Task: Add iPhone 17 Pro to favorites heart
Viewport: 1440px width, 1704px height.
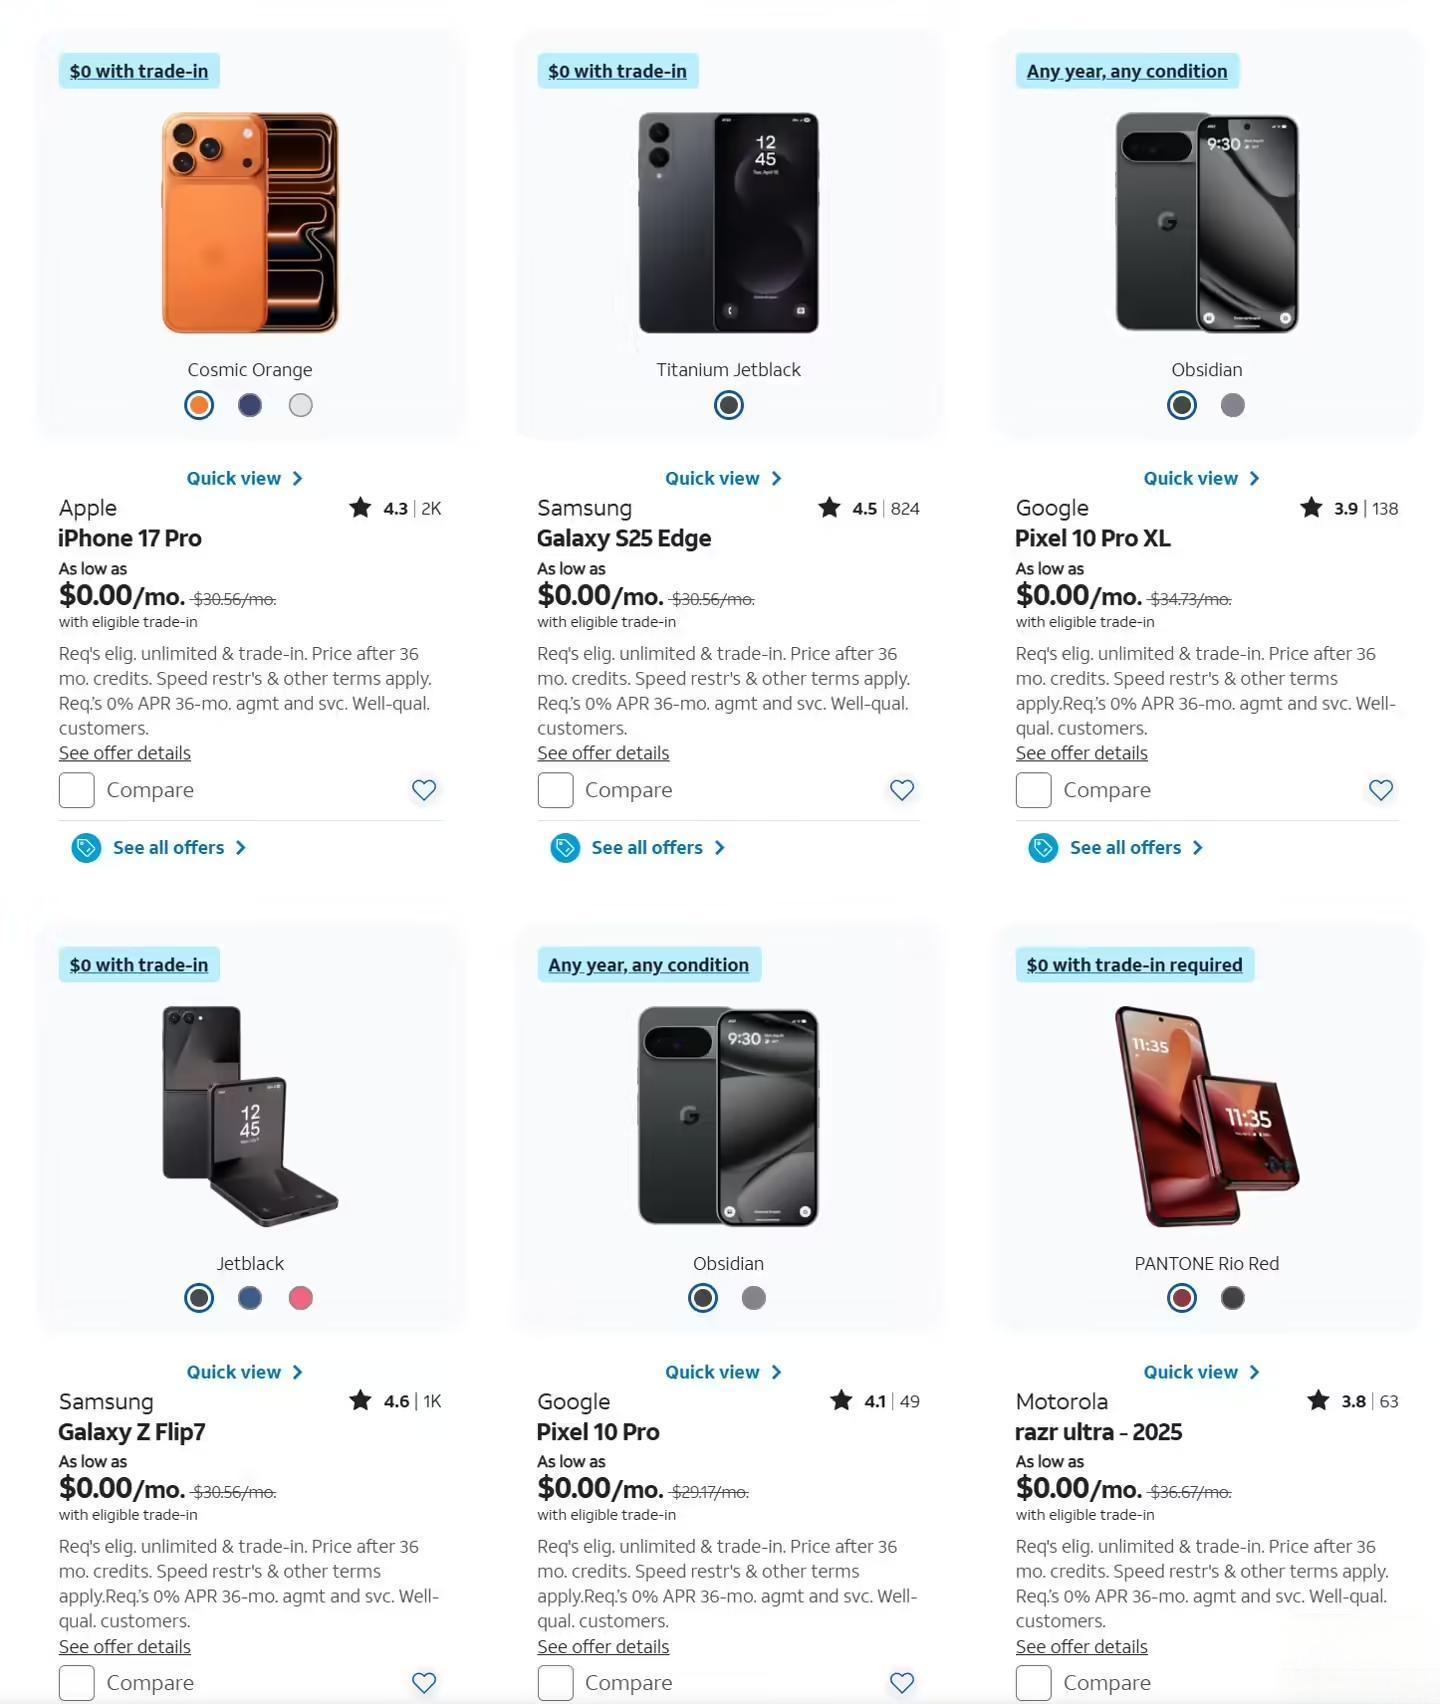Action: click(x=424, y=790)
